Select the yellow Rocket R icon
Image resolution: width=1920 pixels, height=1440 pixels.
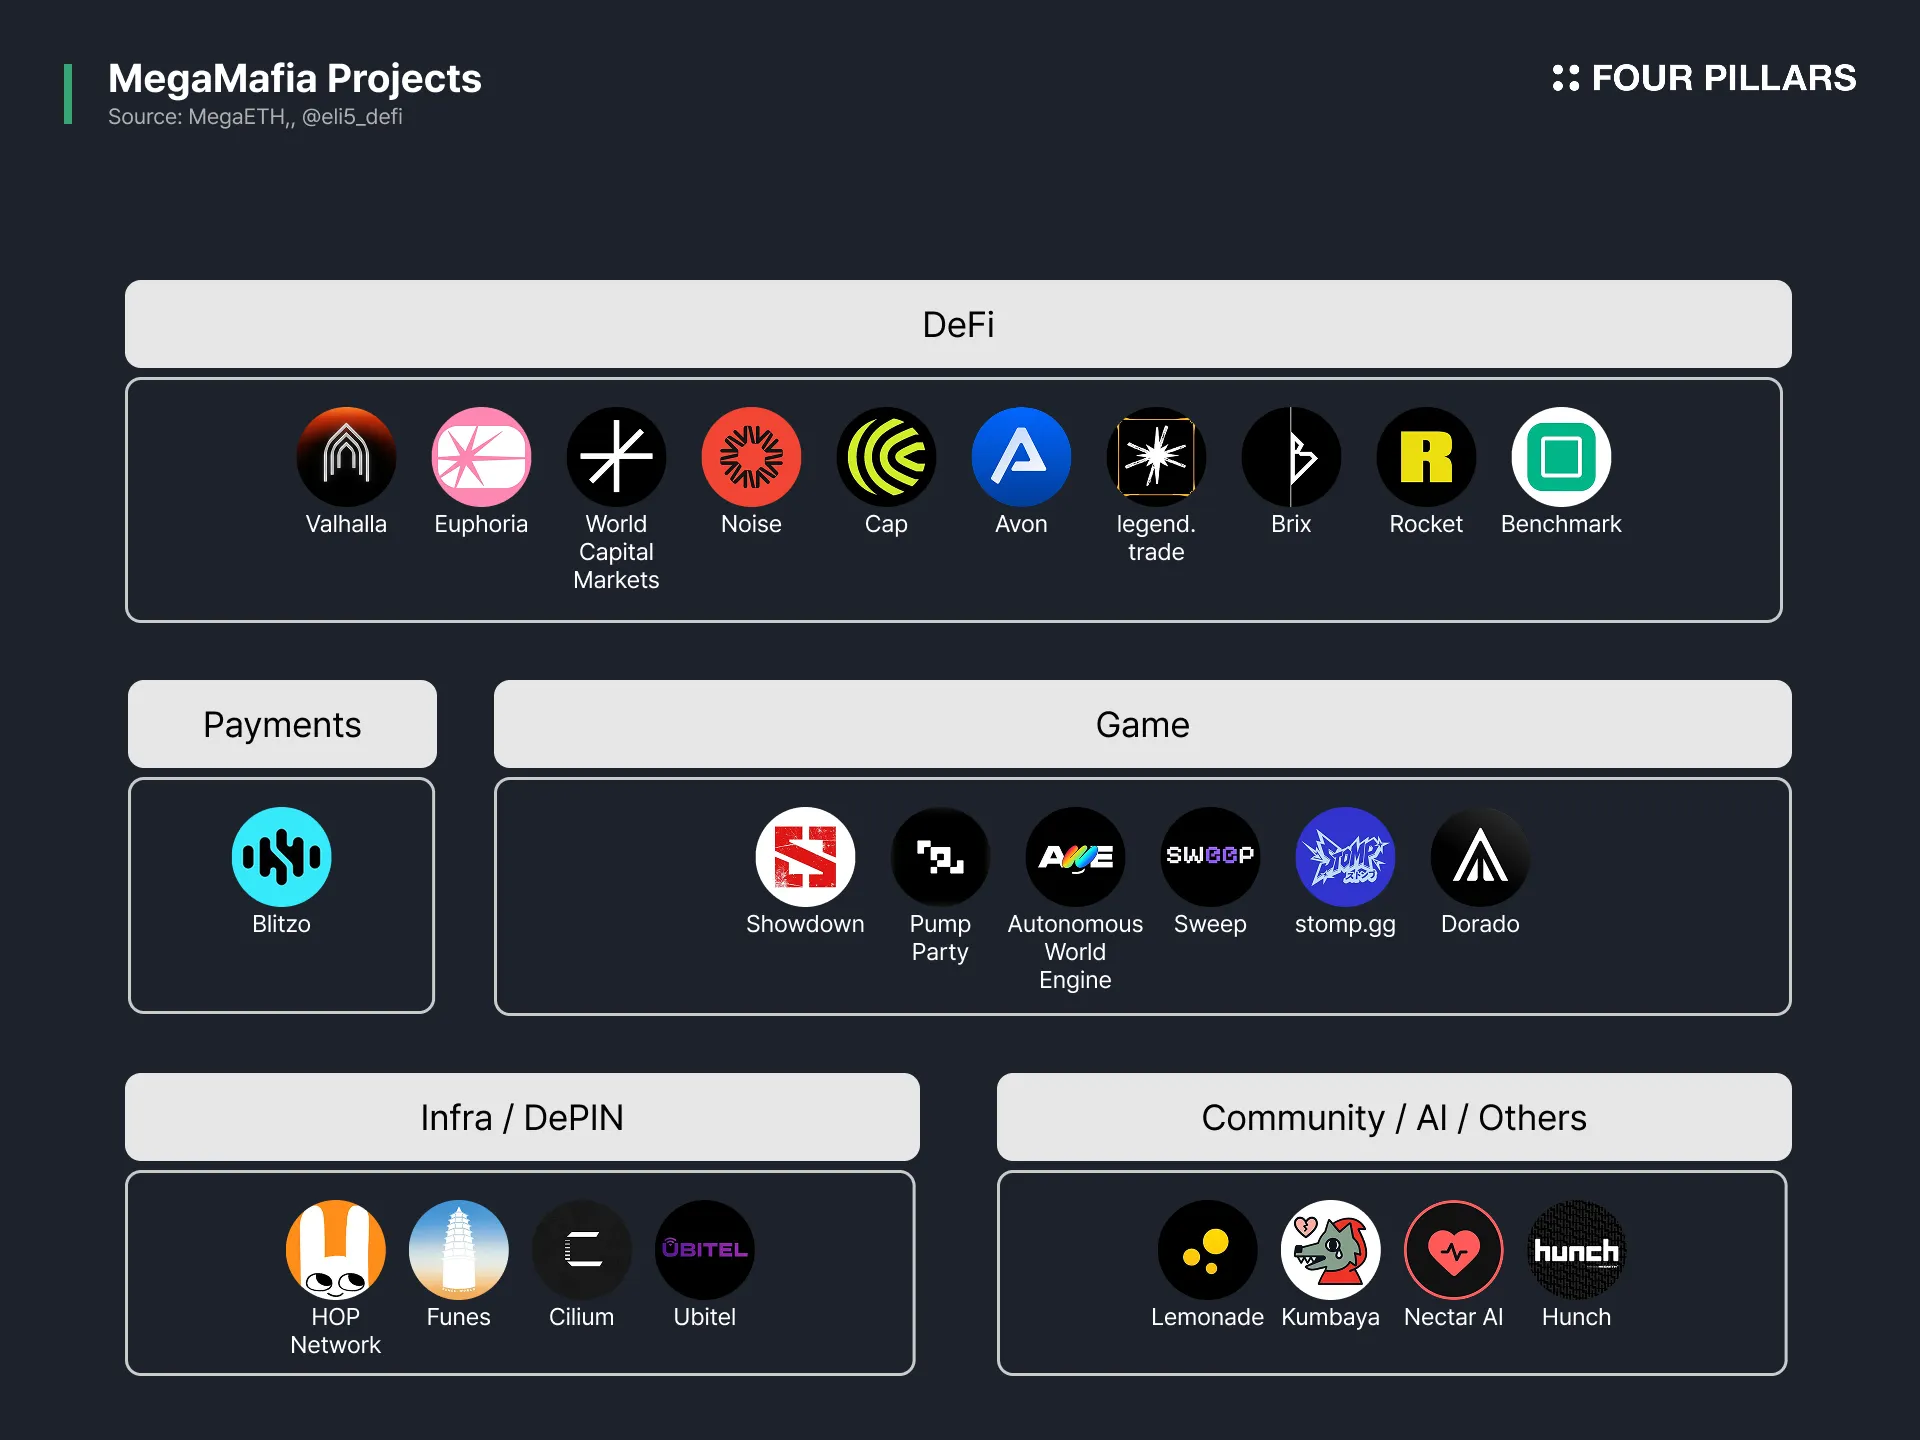point(1426,457)
